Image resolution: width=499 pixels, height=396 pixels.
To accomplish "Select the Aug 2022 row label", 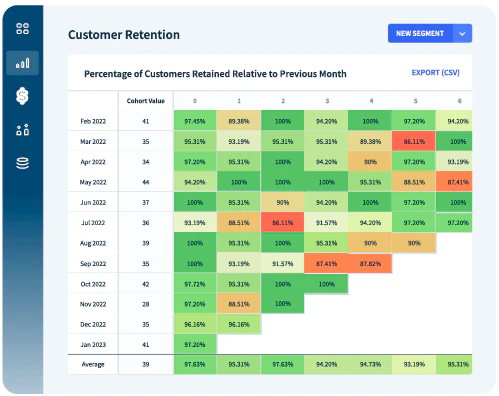I will pyautogui.click(x=93, y=243).
